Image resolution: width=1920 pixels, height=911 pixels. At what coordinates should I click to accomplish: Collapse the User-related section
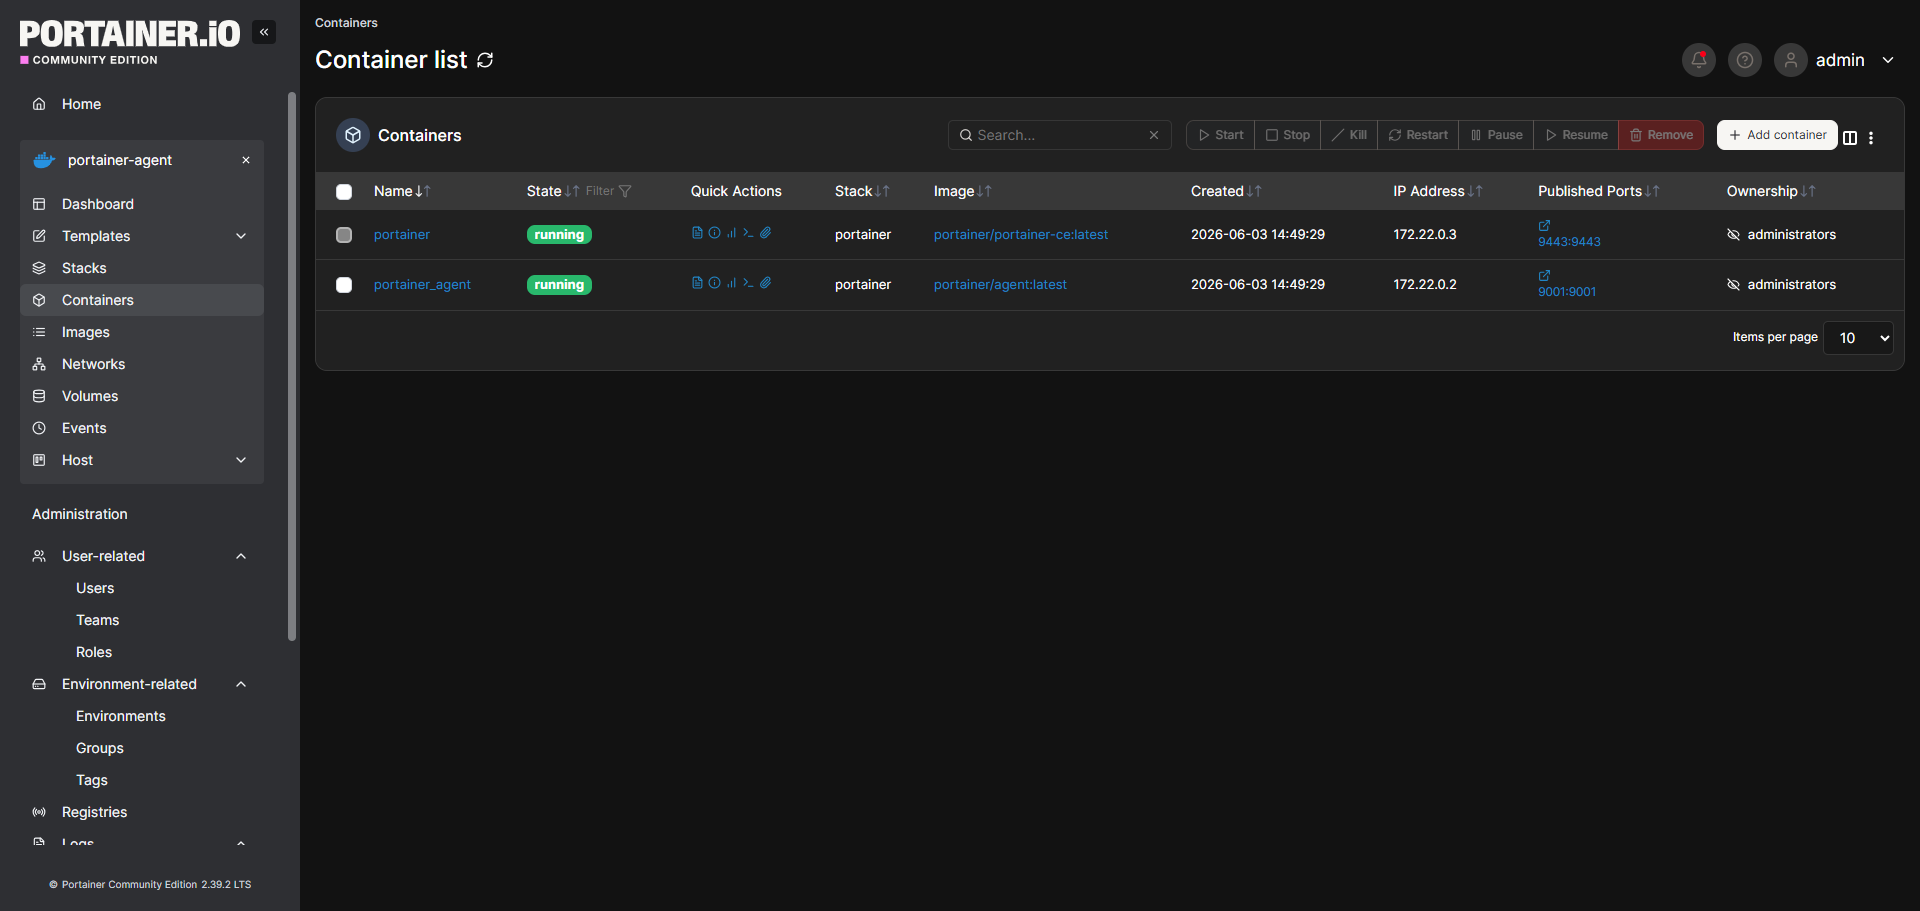coord(241,556)
